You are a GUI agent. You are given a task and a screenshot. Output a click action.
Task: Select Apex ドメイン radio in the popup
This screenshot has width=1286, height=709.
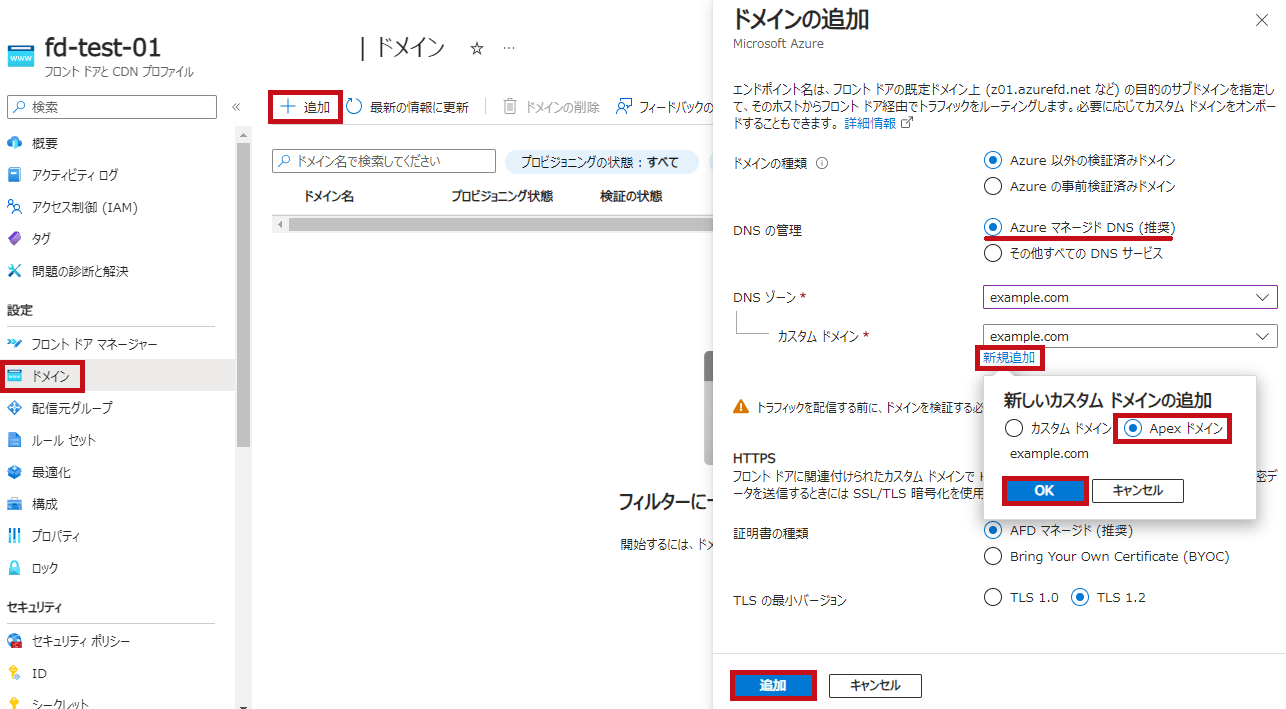[1133, 429]
